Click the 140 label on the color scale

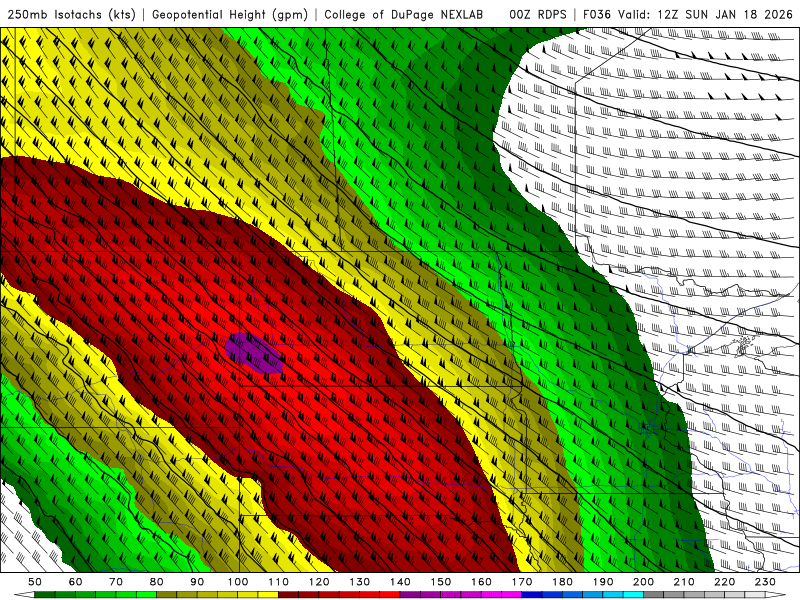(x=400, y=582)
